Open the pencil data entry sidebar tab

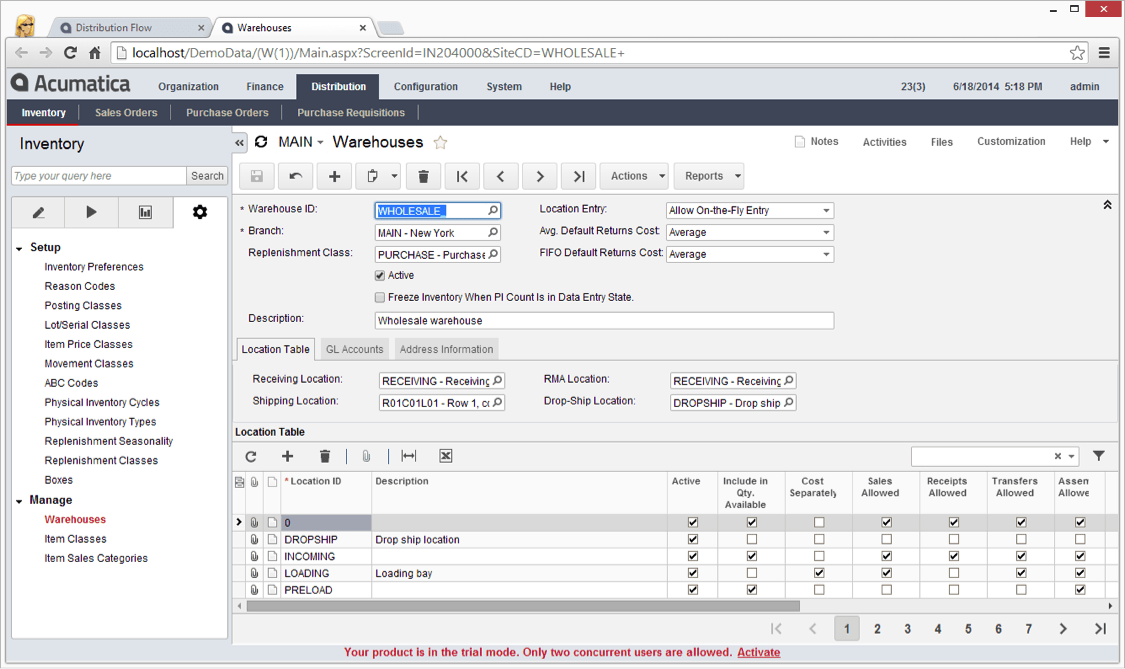39,212
